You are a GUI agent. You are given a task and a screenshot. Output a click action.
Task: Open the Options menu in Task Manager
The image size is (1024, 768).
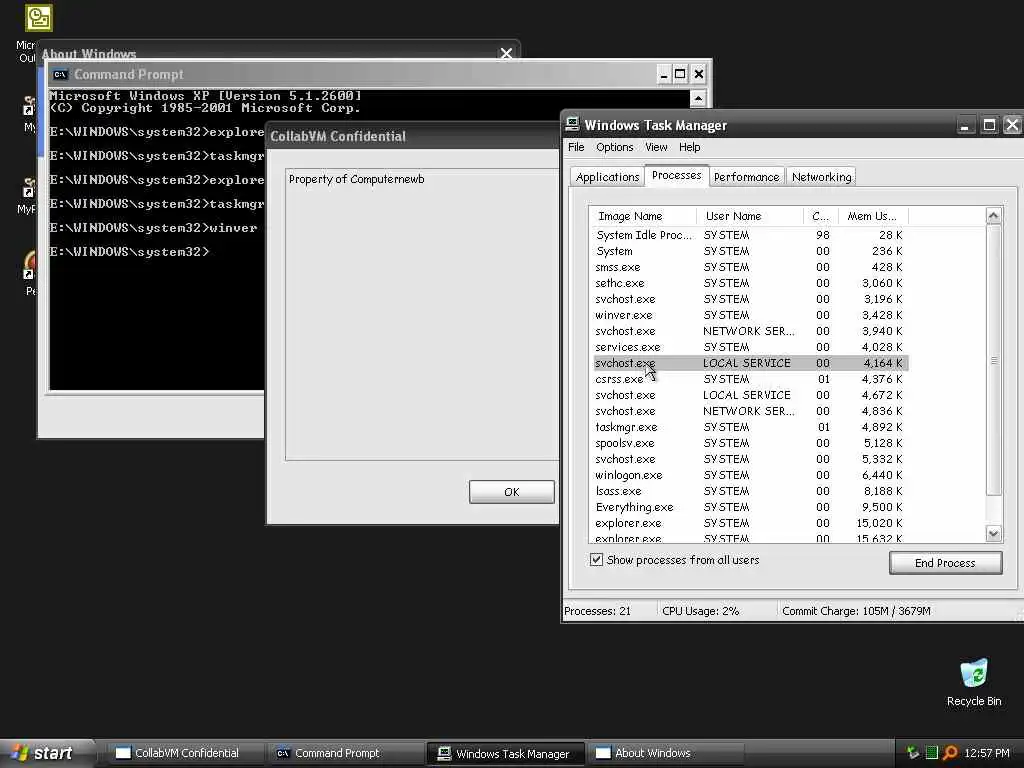pos(615,147)
